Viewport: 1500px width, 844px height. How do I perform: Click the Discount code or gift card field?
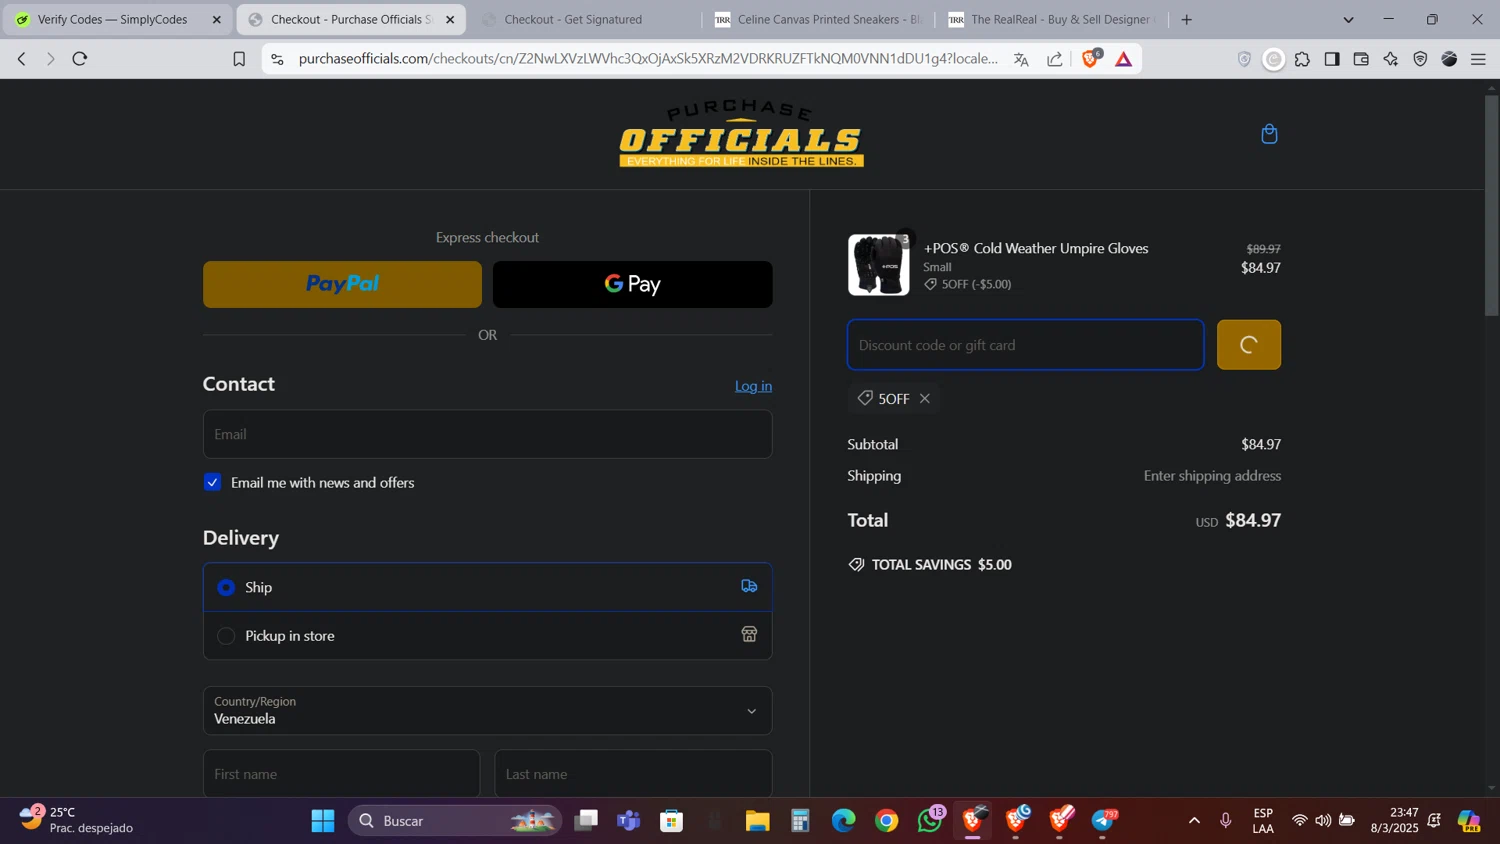pyautogui.click(x=1025, y=345)
